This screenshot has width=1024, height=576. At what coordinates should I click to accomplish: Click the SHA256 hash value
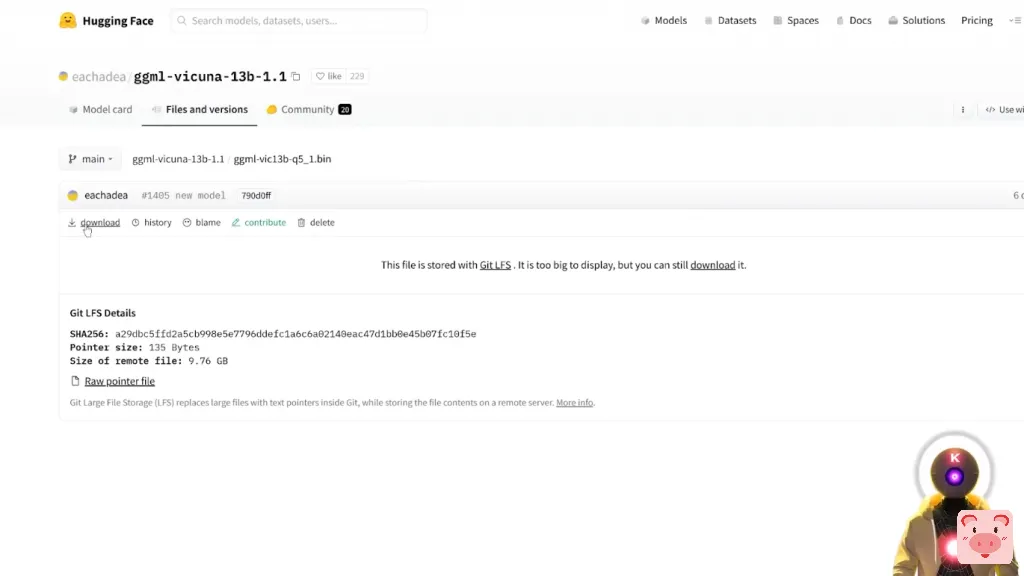pos(296,334)
